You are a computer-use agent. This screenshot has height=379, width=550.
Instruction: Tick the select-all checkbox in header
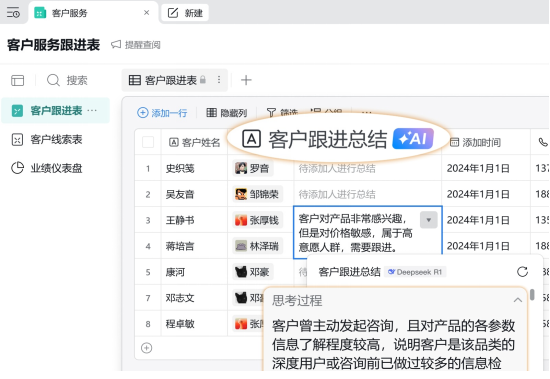coord(148,142)
